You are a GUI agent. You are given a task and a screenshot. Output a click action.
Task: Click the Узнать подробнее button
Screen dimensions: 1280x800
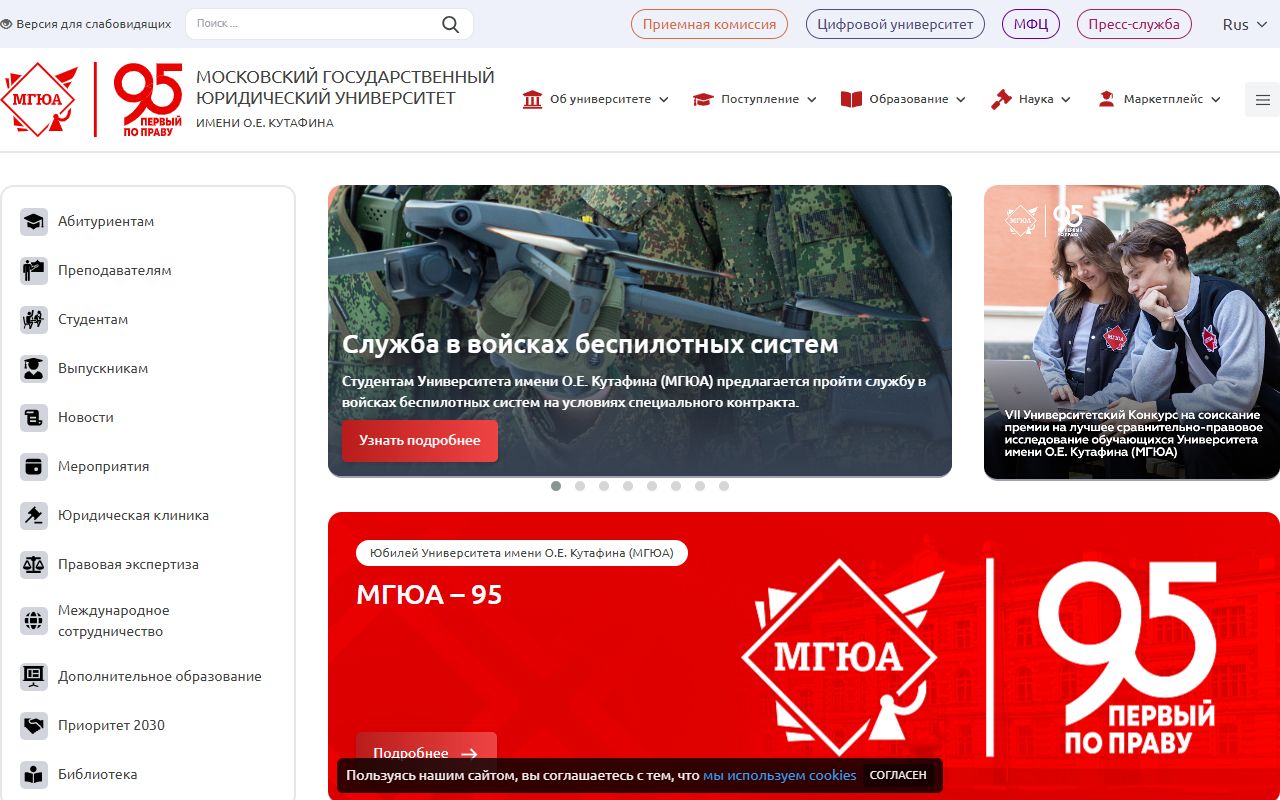point(420,441)
